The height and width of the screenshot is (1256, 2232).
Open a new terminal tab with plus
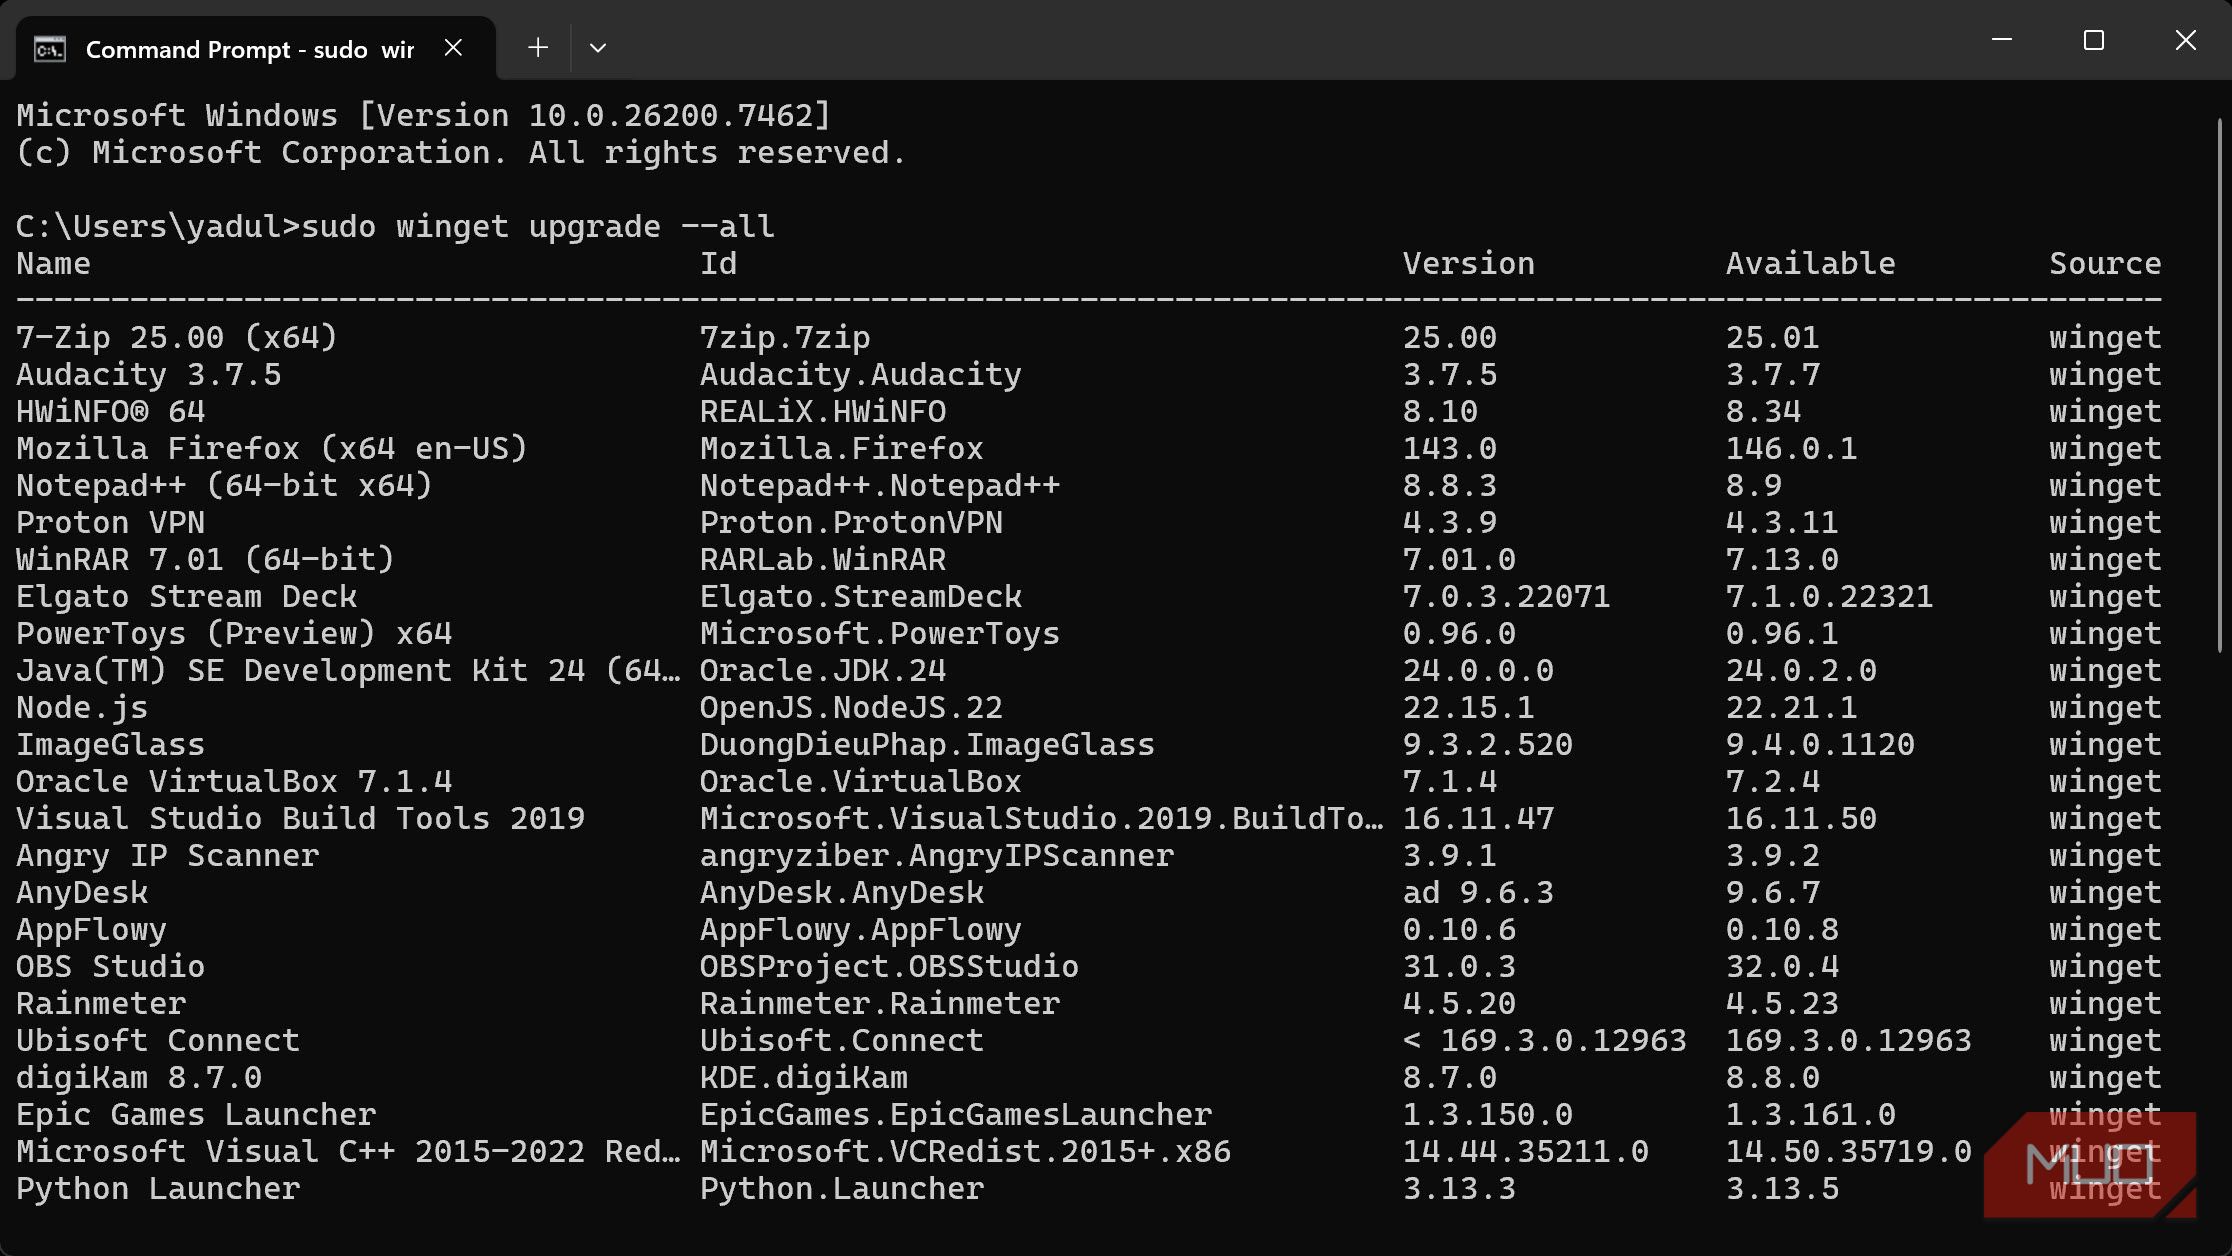pyautogui.click(x=538, y=48)
